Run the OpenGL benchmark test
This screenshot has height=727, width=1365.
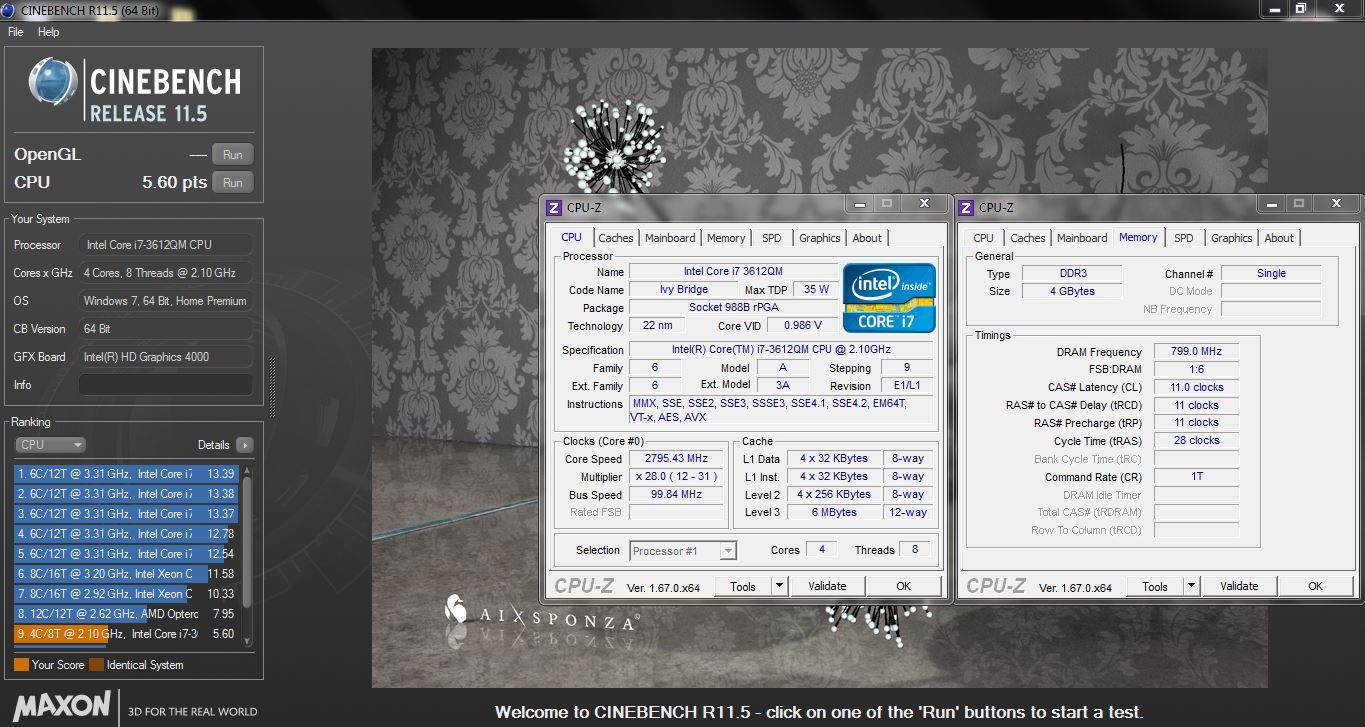pos(233,155)
